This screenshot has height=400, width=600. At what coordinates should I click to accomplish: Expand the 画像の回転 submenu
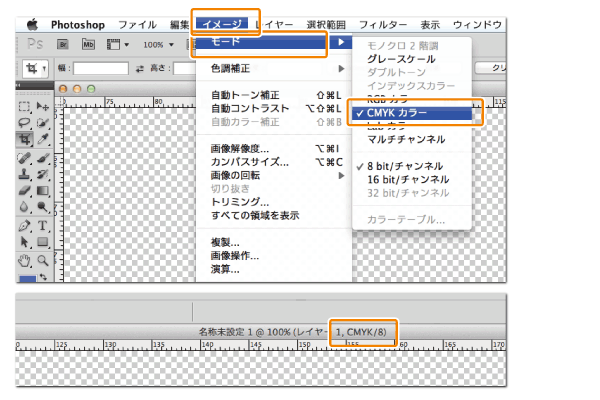tap(274, 175)
